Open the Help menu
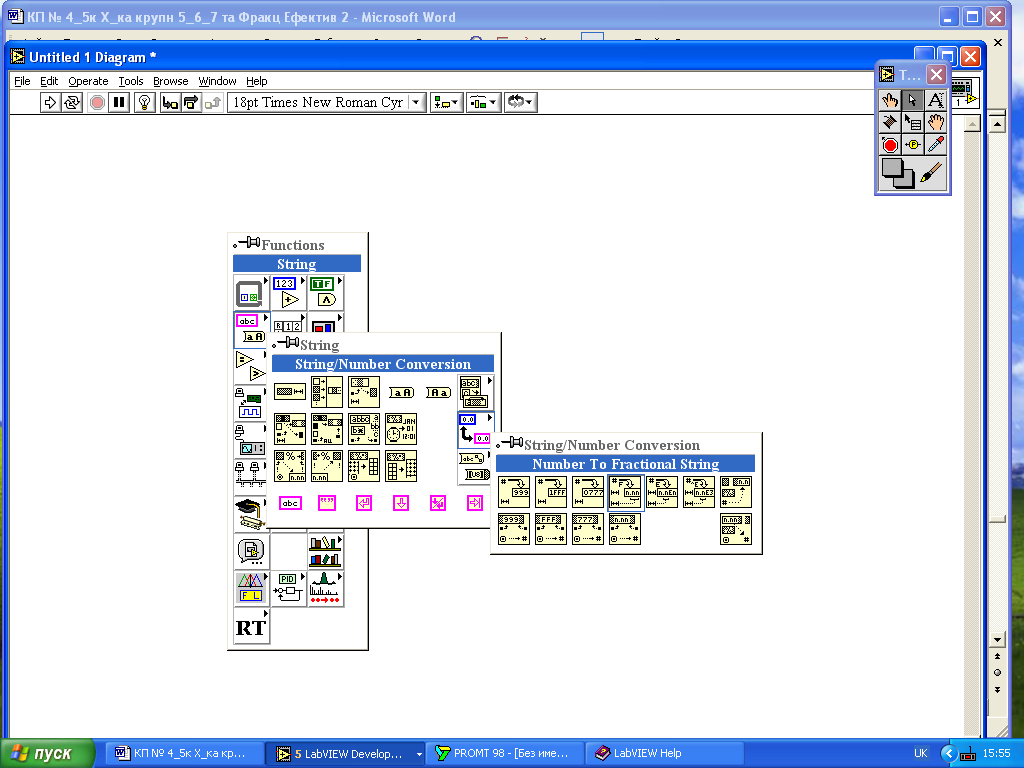1024x768 pixels. point(257,81)
